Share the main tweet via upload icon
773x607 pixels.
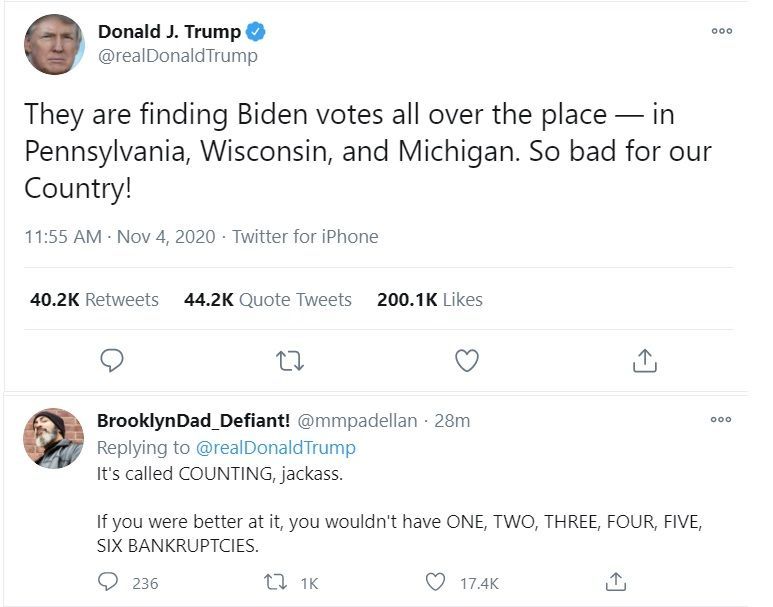[645, 360]
